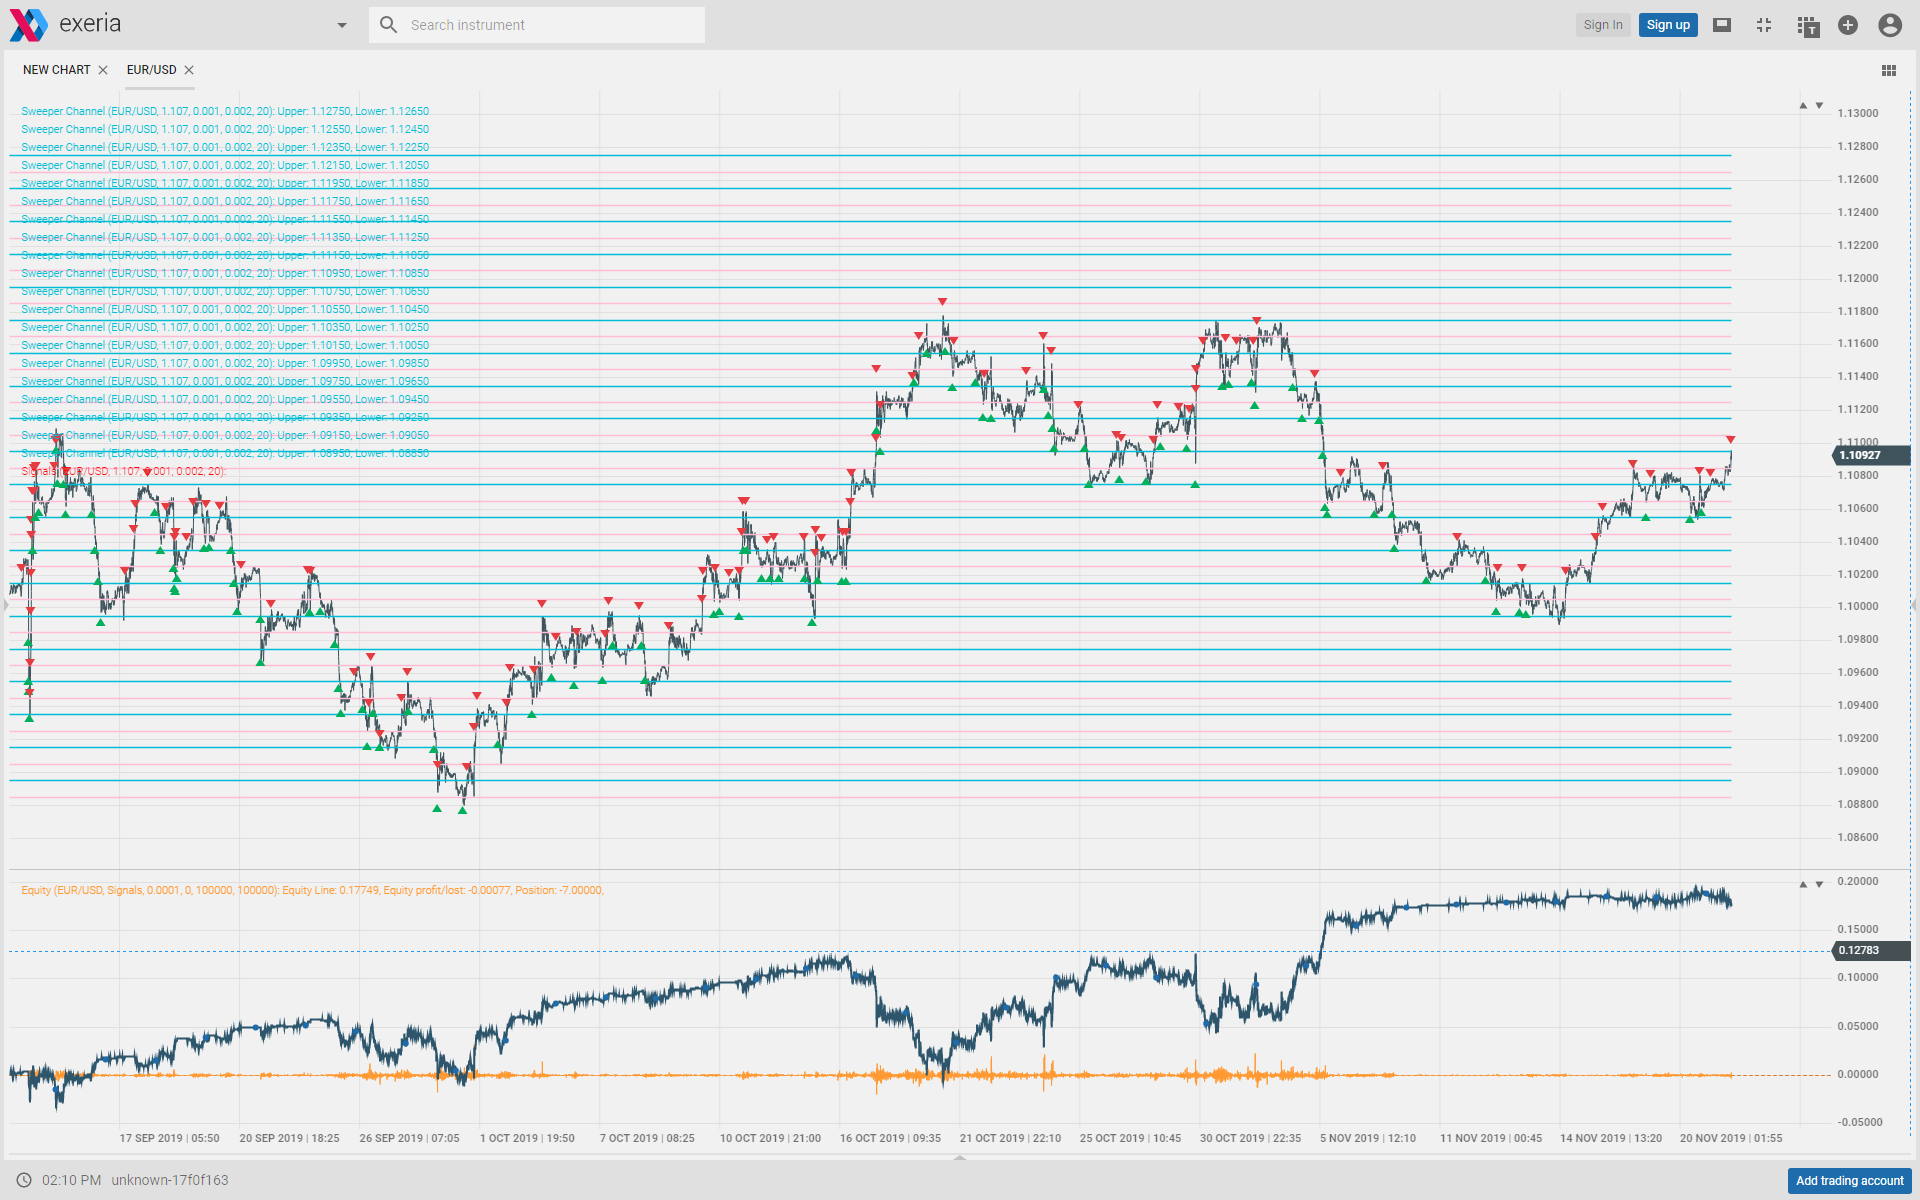Open the chart templates icon

point(1807,26)
